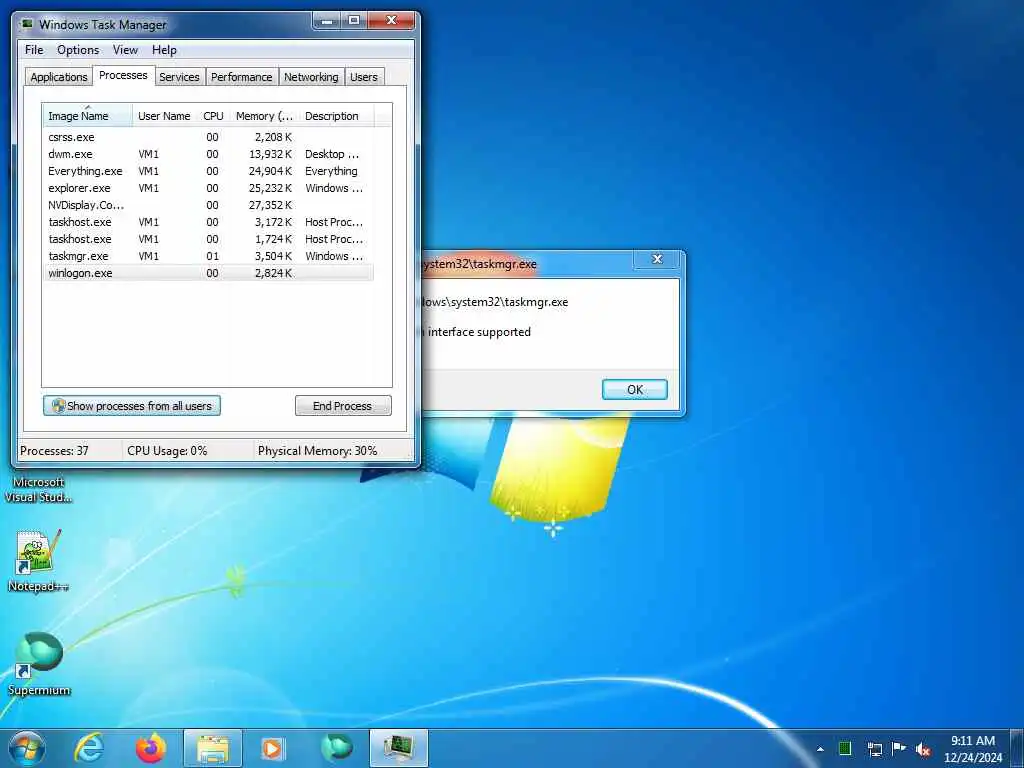Maximize the Windows Task Manager window
This screenshot has width=1024, height=768.
(353, 21)
